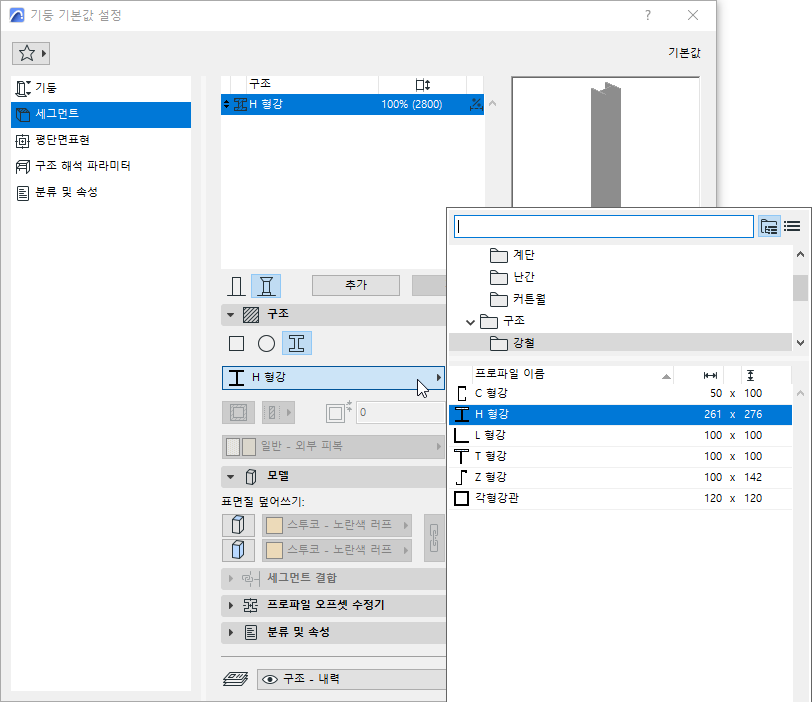
Task: Select the 강철 folder
Action: [x=620, y=343]
